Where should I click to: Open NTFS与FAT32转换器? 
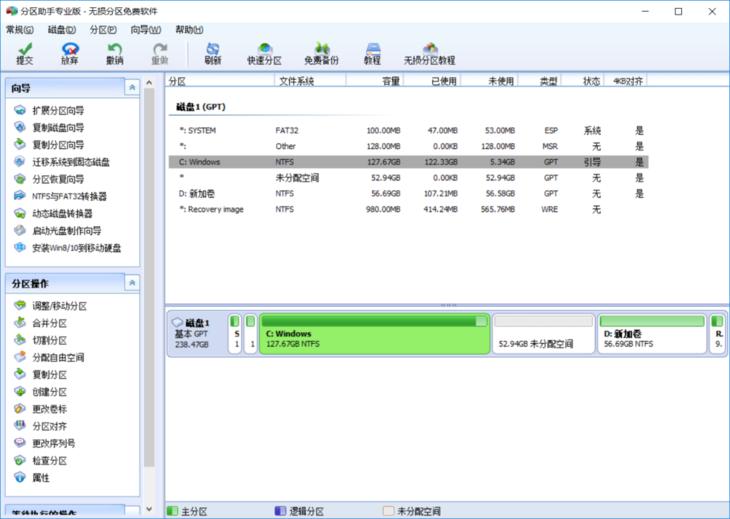(x=61, y=196)
